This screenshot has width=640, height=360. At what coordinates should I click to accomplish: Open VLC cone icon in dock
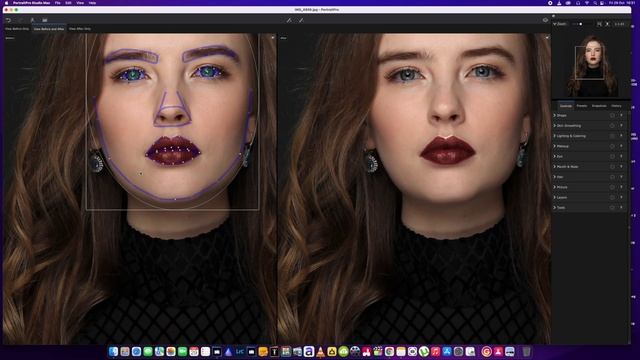(x=320, y=351)
